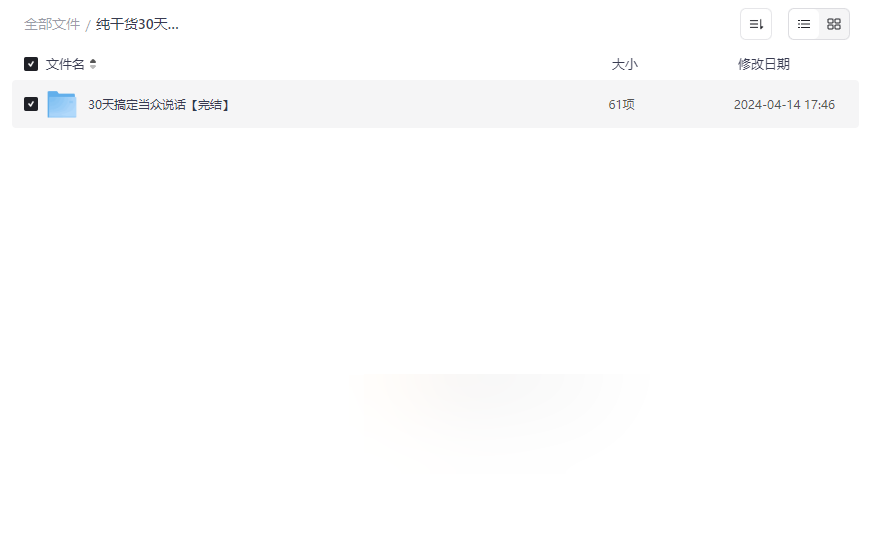Click the 61项 size cell
Viewport: 874px width, 538px height.
point(621,104)
